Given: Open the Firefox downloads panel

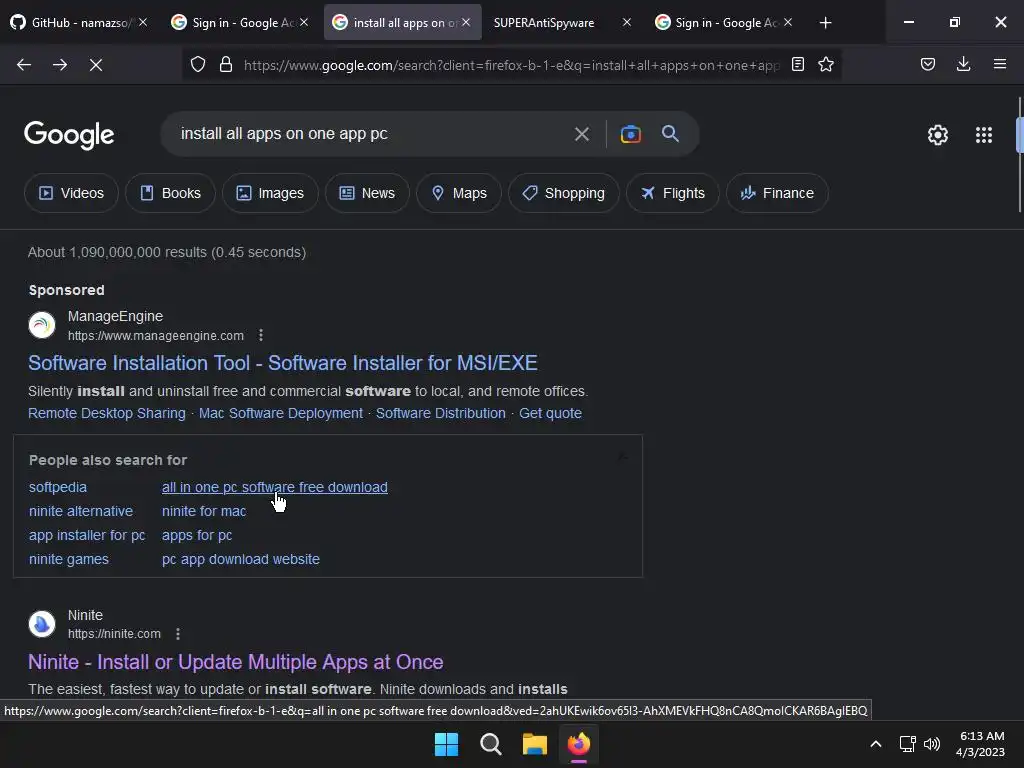Looking at the screenshot, I should pos(964,65).
